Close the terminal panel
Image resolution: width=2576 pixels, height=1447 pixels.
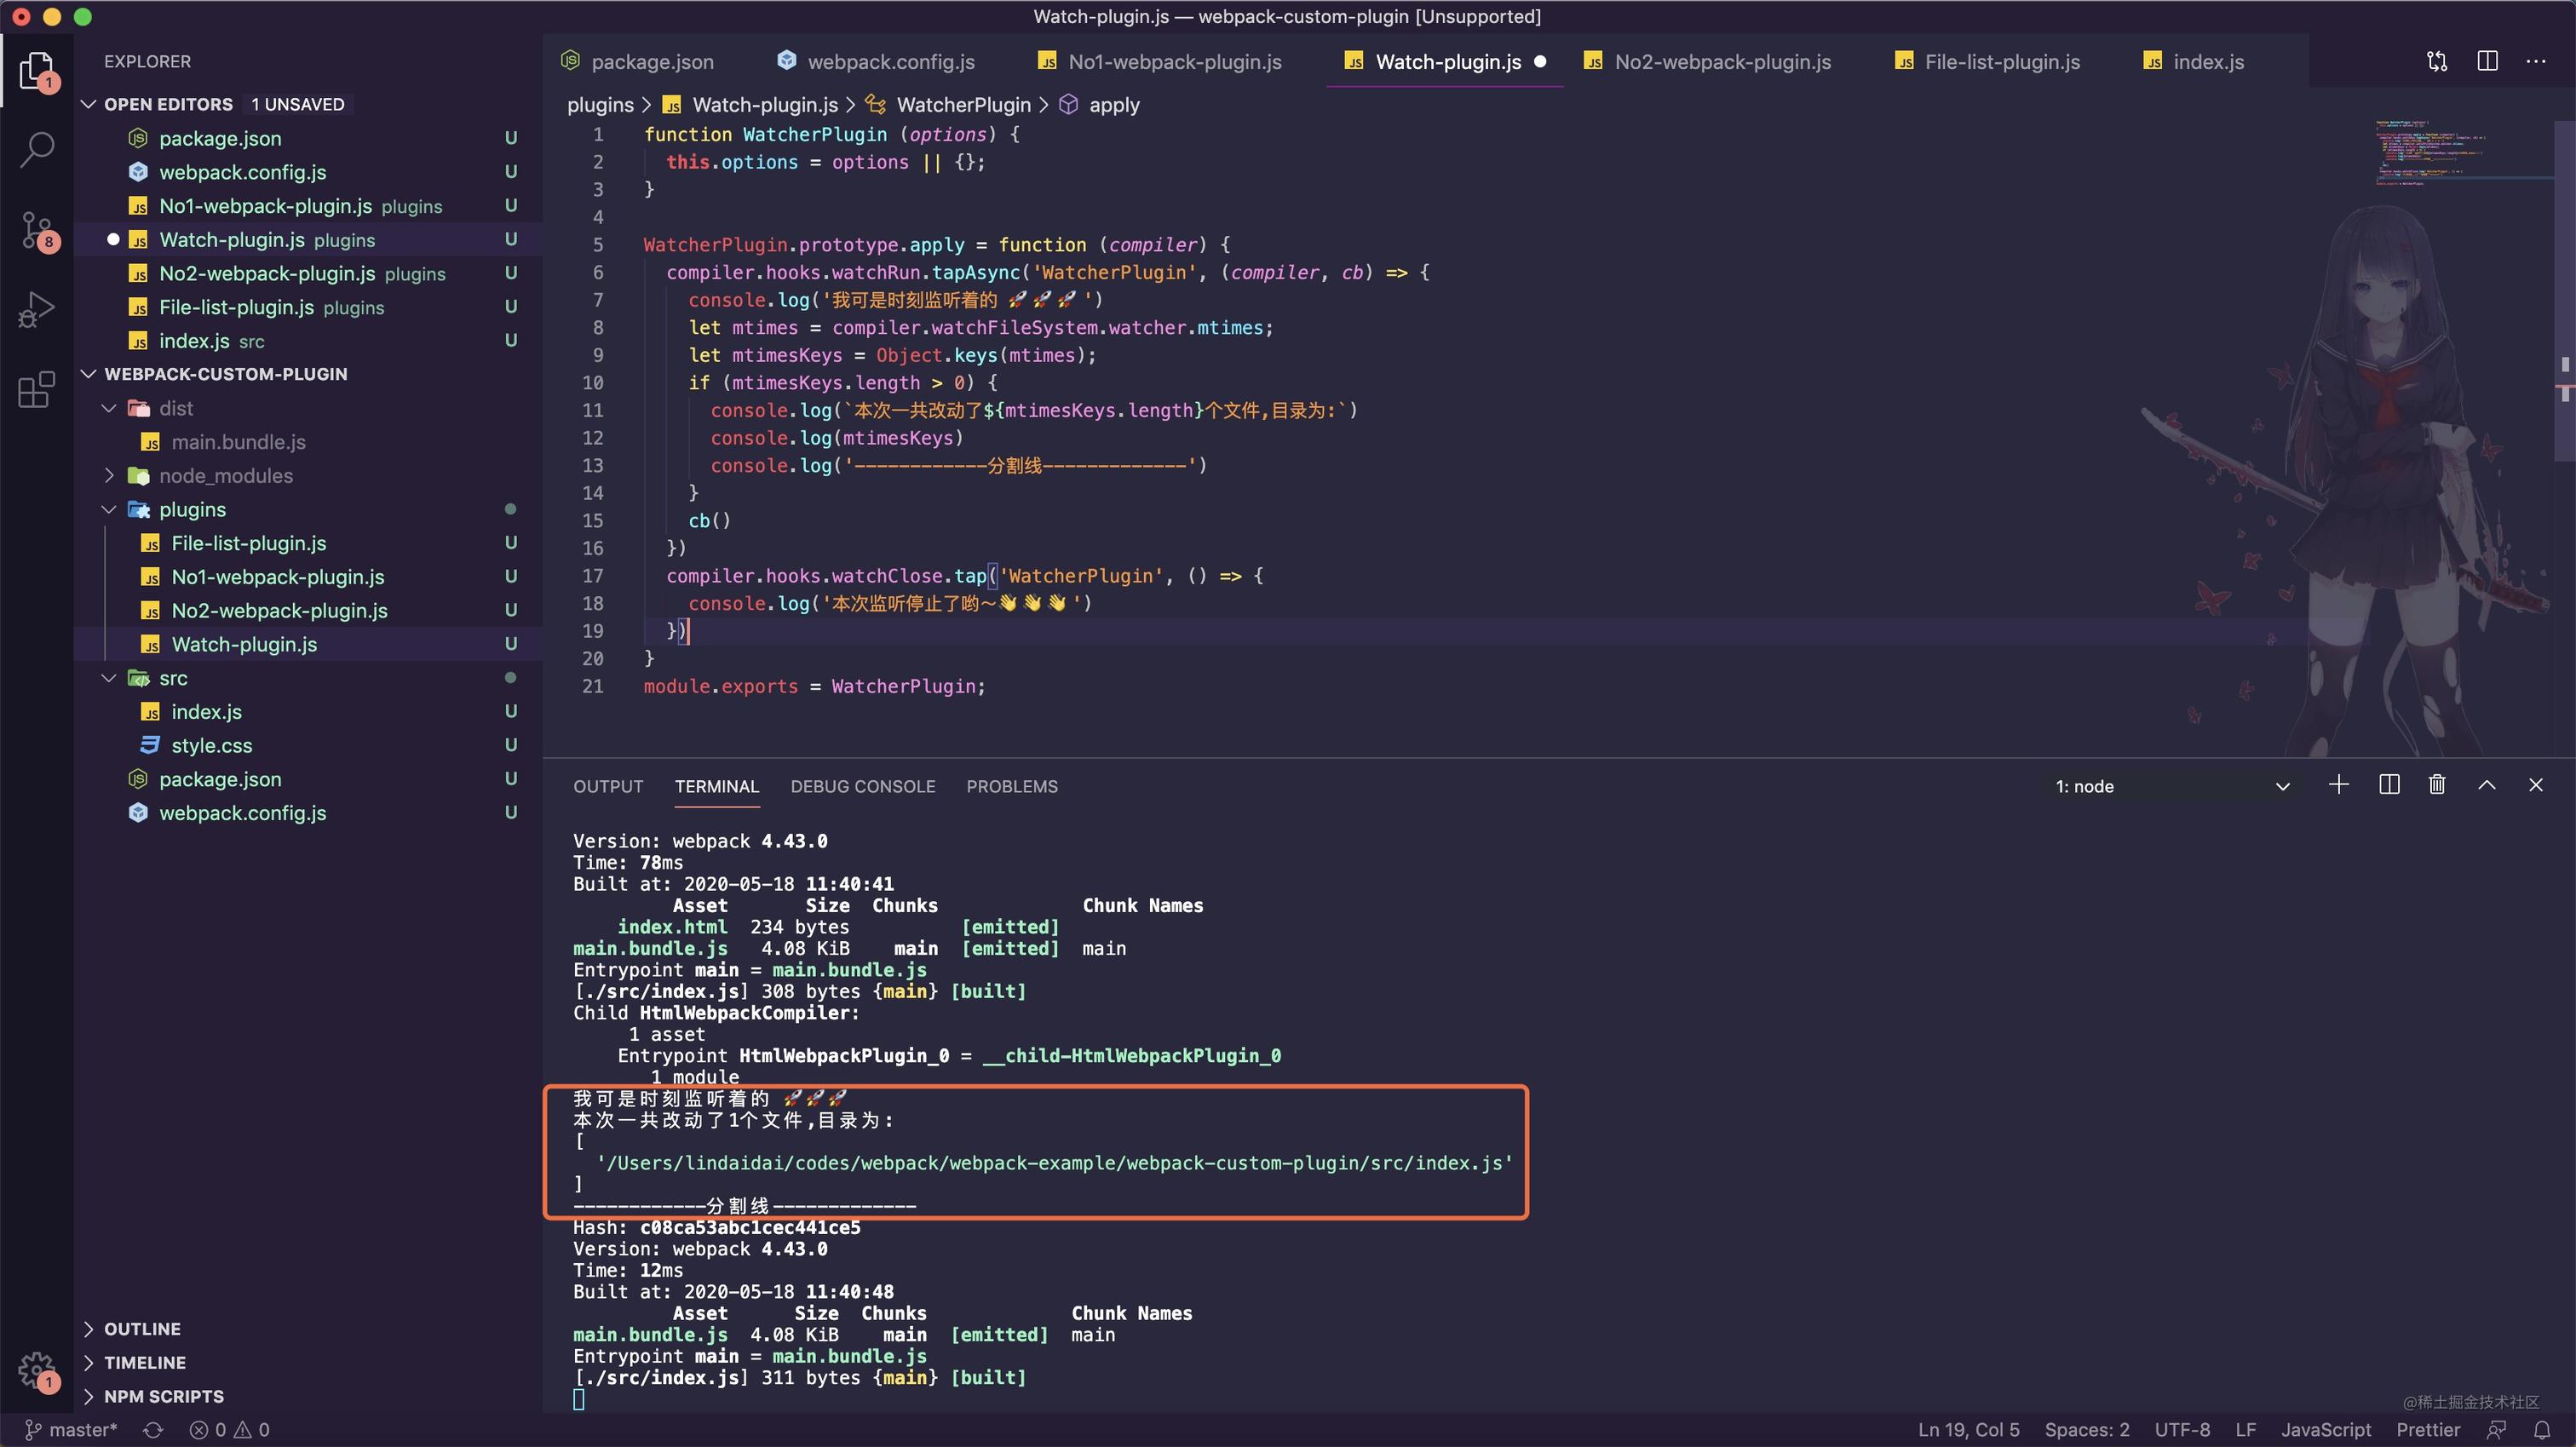[x=2535, y=785]
